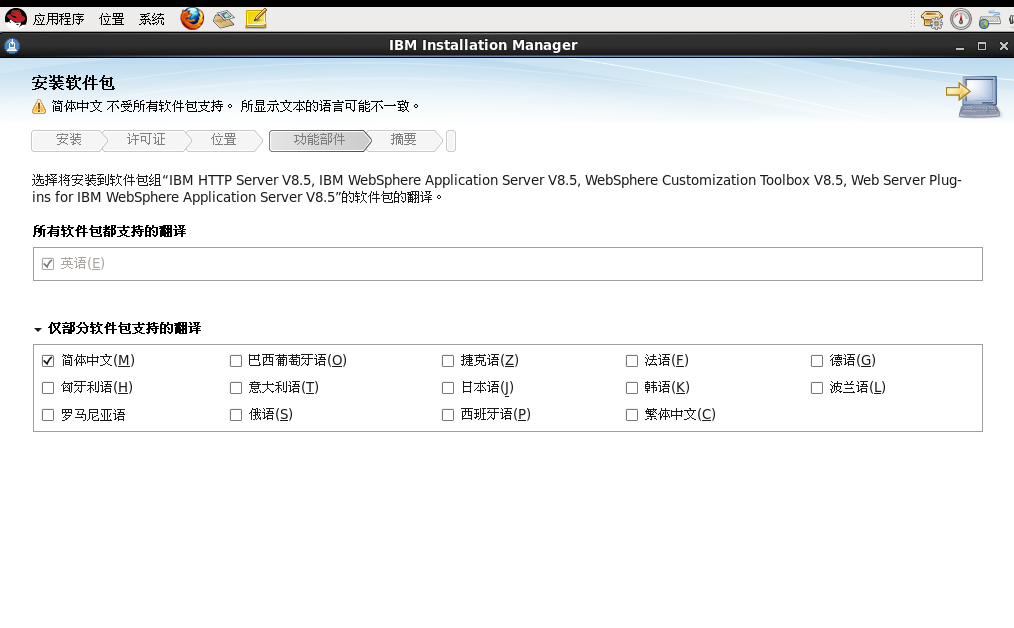Uncheck the 简体中文(M) checkbox
Viewport: 1014px width, 628px height.
48,361
